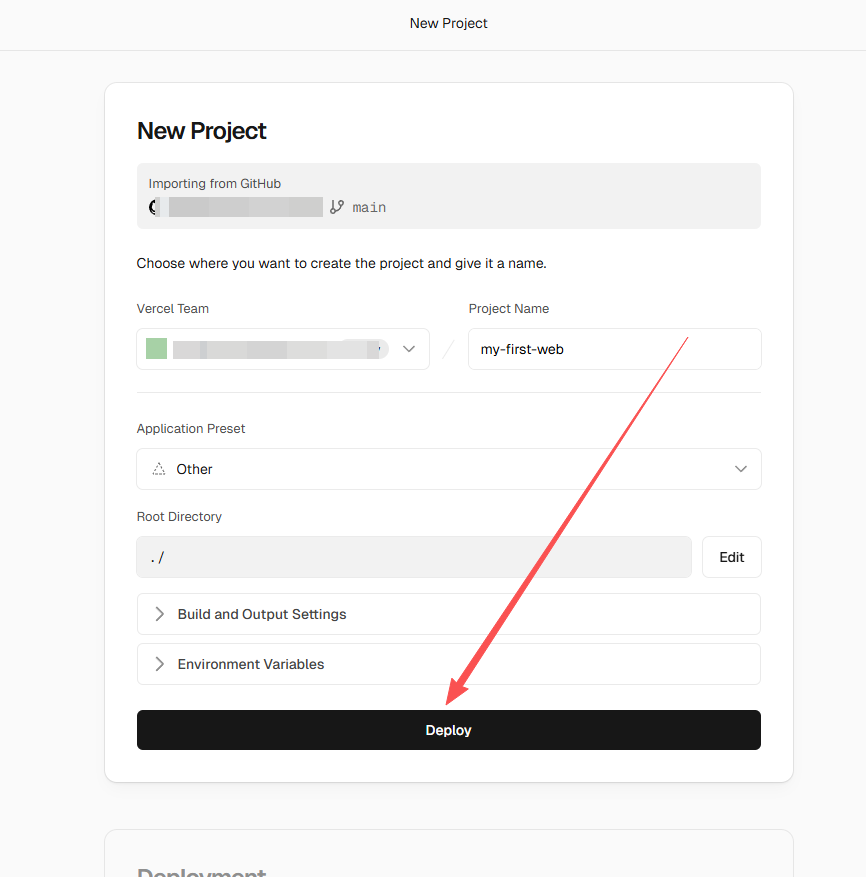The image size is (866, 877).
Task: Click the git branch icon beside main
Action: 337,207
